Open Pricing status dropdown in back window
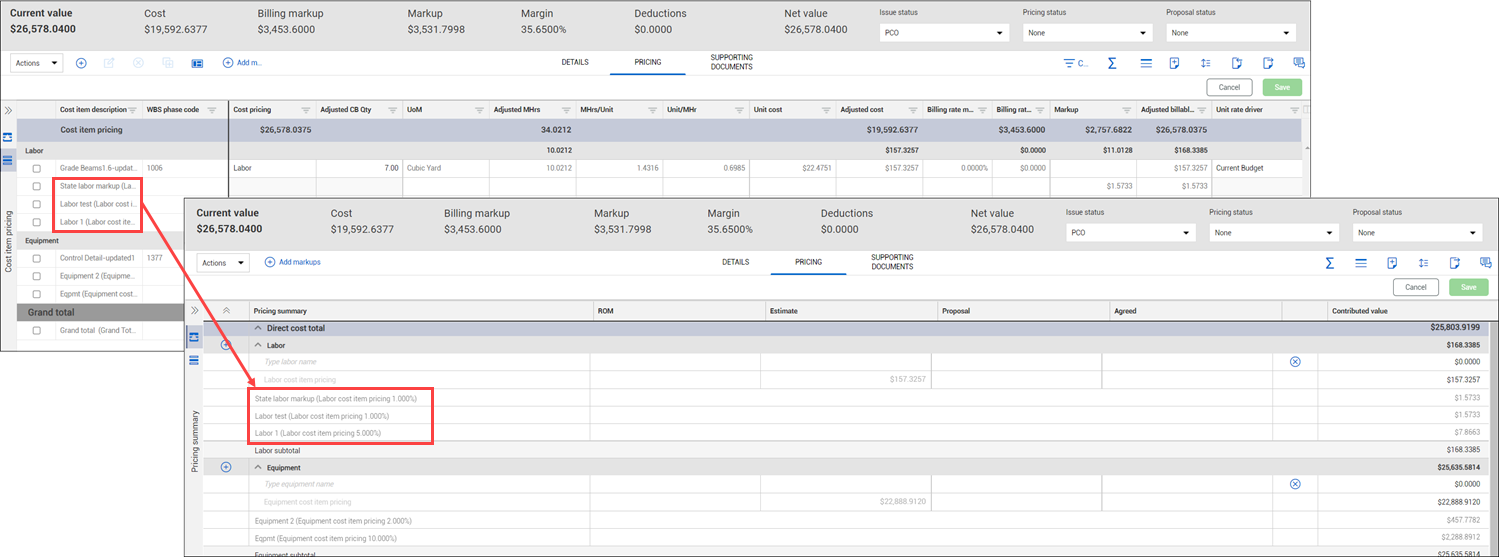Screen dimensions: 1499x557 [x=1087, y=33]
